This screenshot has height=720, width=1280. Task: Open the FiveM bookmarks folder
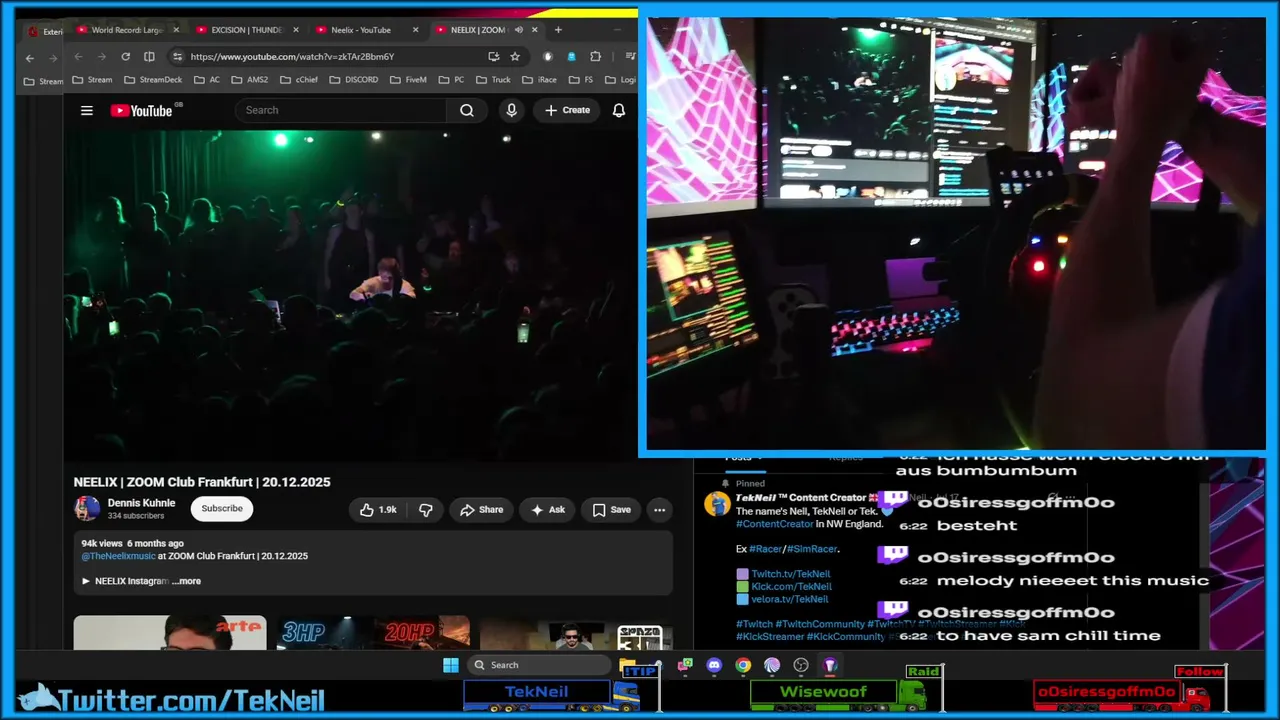(x=408, y=80)
